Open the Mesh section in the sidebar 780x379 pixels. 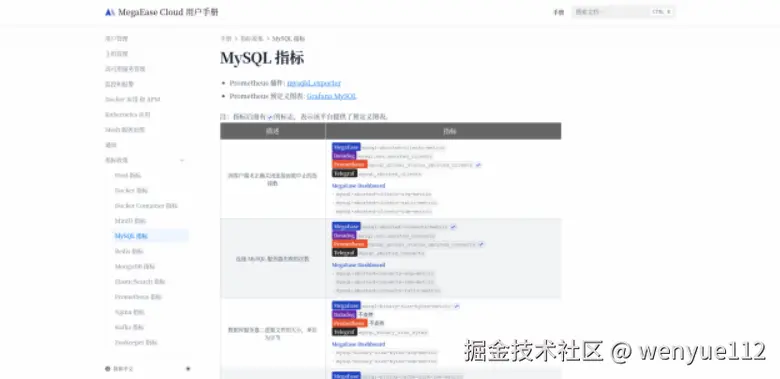[x=125, y=130]
